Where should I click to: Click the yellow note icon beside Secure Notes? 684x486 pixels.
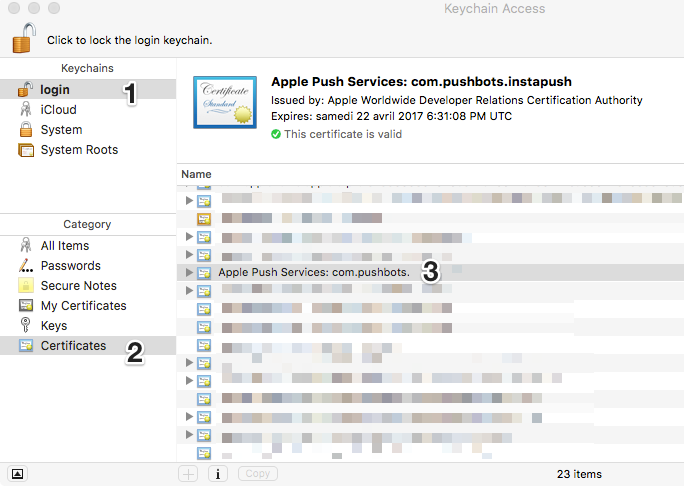pyautogui.click(x=26, y=285)
